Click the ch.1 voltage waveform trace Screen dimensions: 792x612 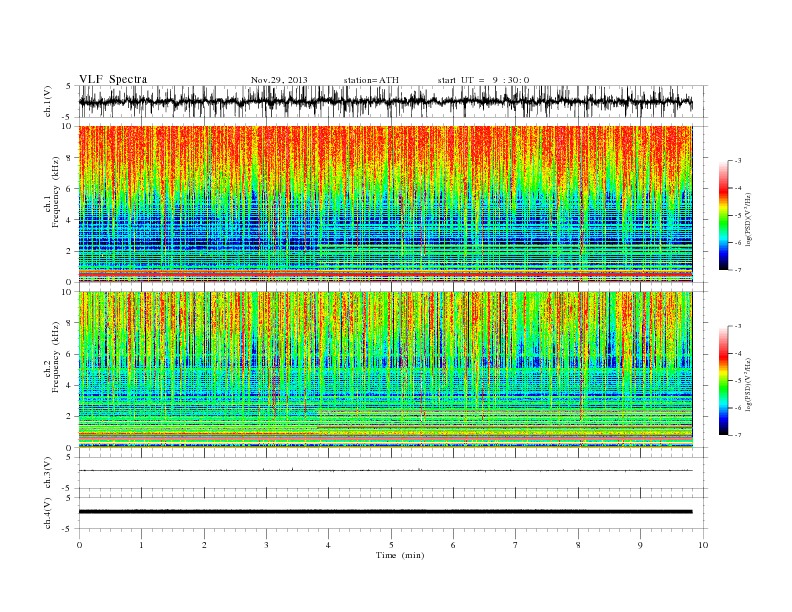(x=385, y=101)
